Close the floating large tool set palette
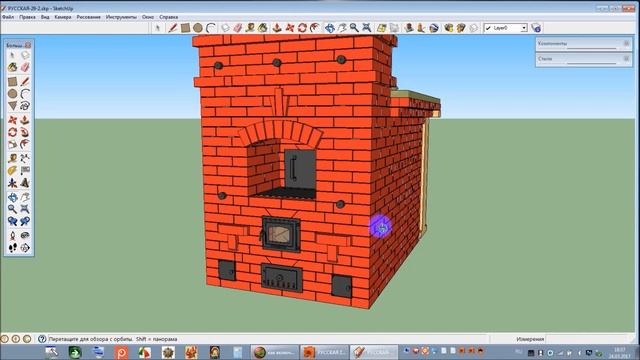This screenshot has width=640, height=360. 28,45
